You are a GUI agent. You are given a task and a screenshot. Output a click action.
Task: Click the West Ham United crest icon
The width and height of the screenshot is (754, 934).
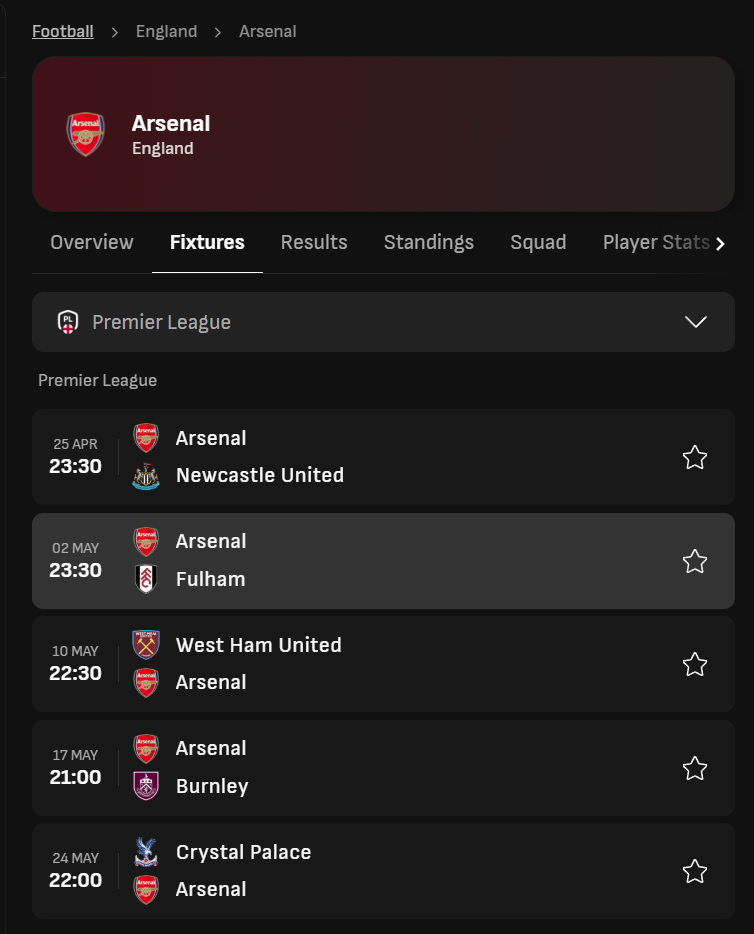(x=146, y=644)
